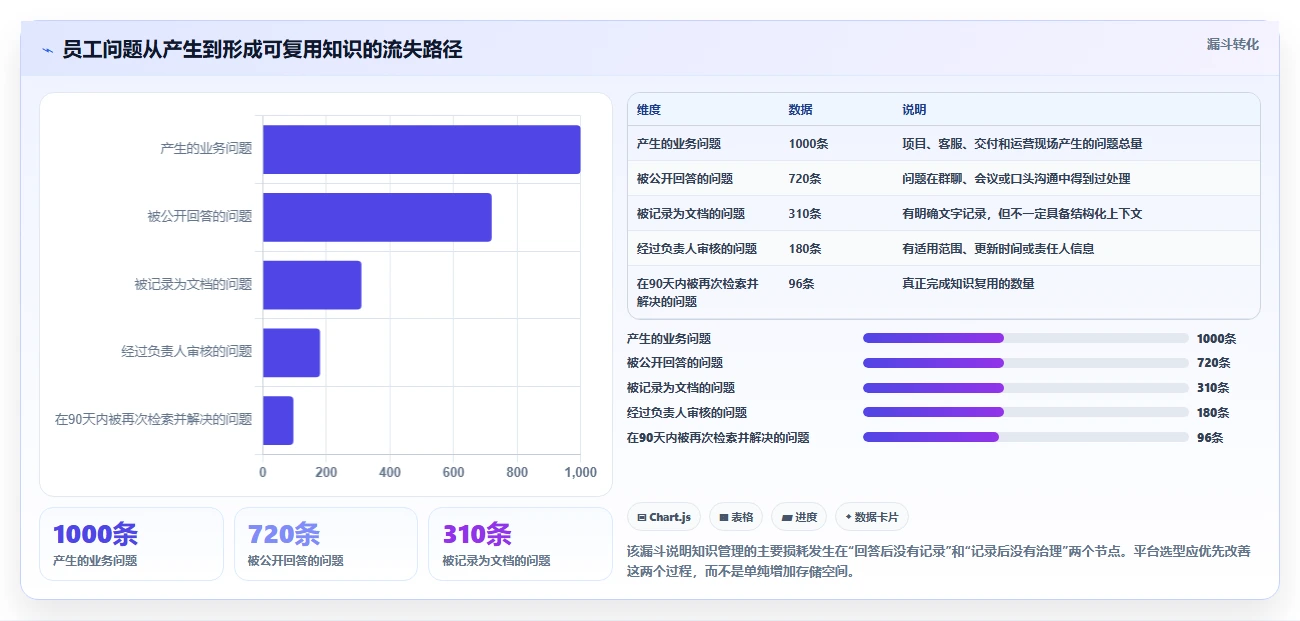The width and height of the screenshot is (1300, 621).
Task: Open the 1000条 产生的业务问题 data card
Action: tap(131, 544)
